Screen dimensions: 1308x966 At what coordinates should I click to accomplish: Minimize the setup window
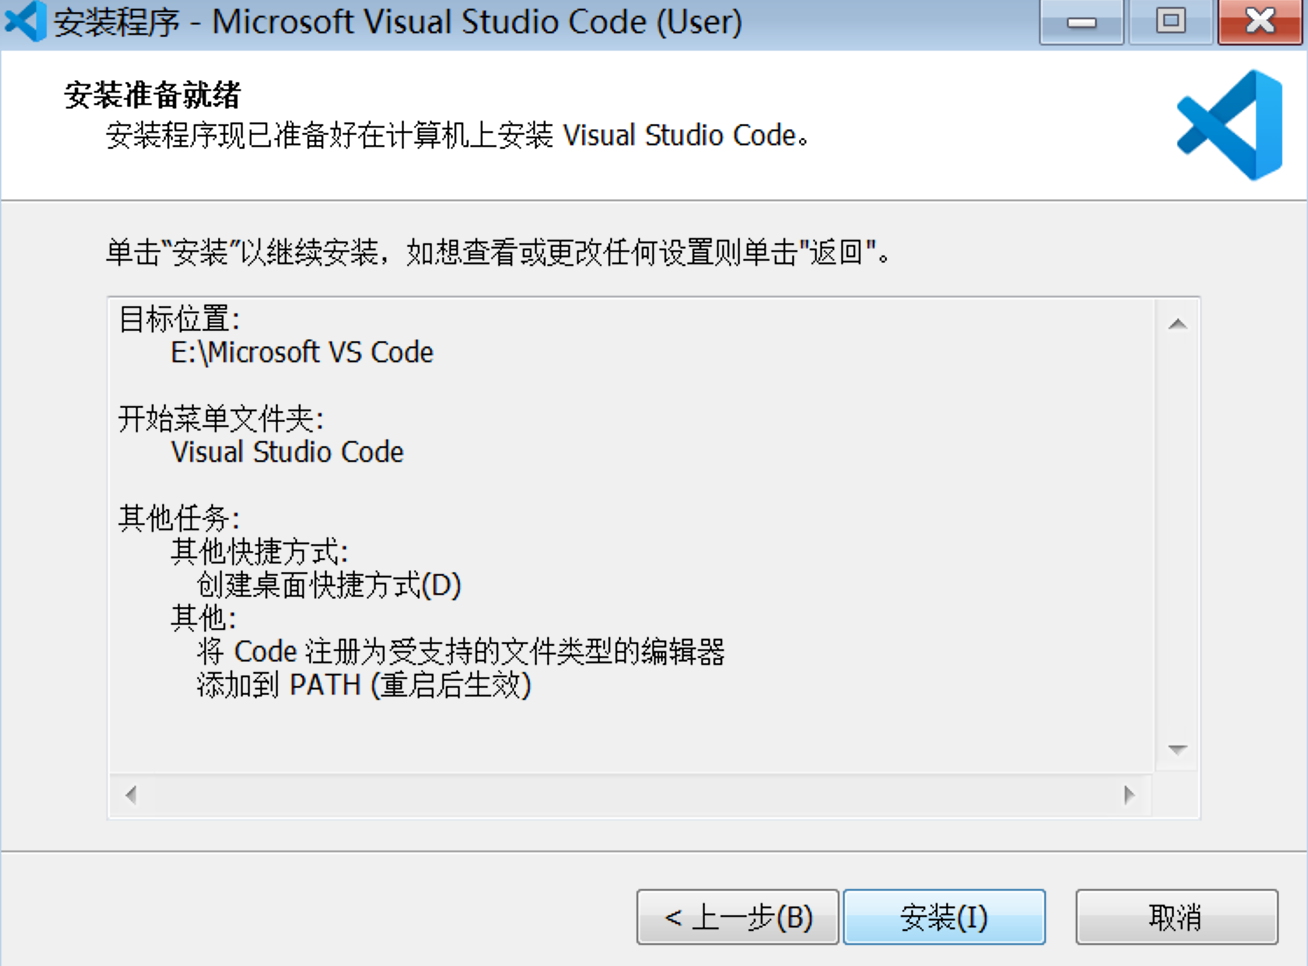[1081, 21]
